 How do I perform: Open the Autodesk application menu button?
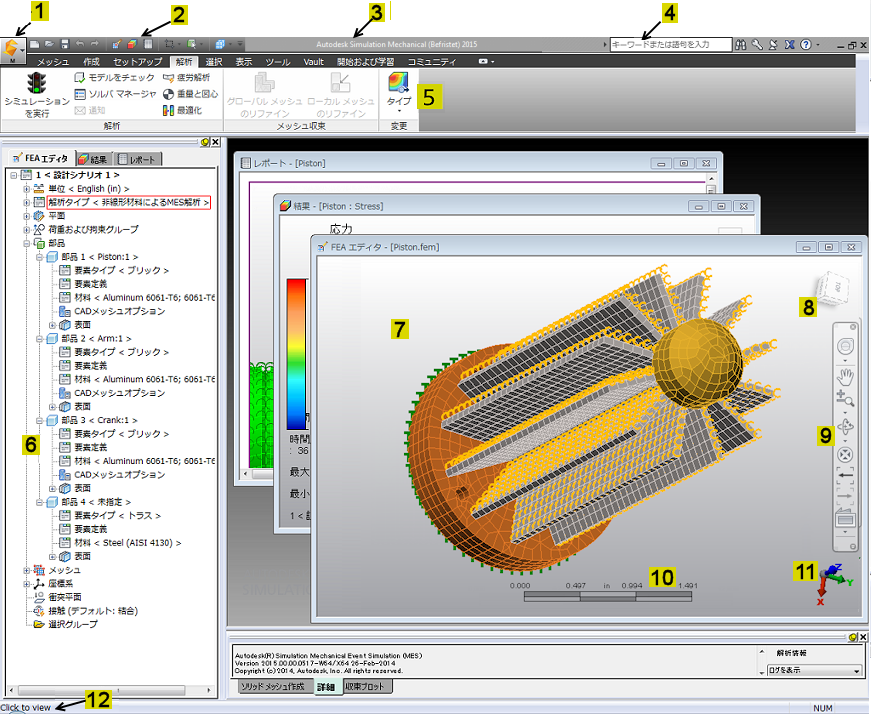point(13,51)
